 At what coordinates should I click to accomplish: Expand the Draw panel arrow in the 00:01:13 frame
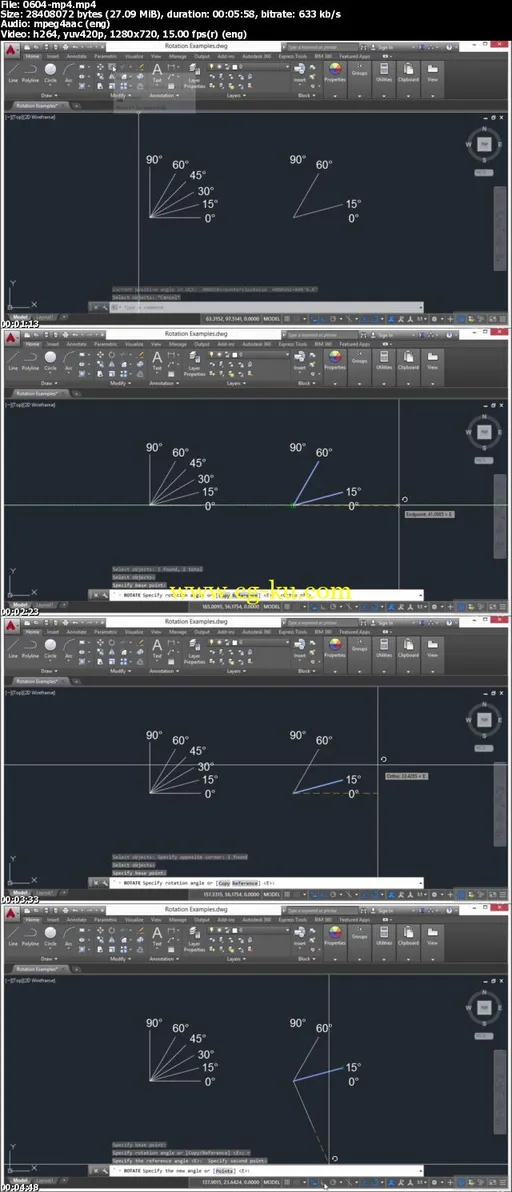56,96
